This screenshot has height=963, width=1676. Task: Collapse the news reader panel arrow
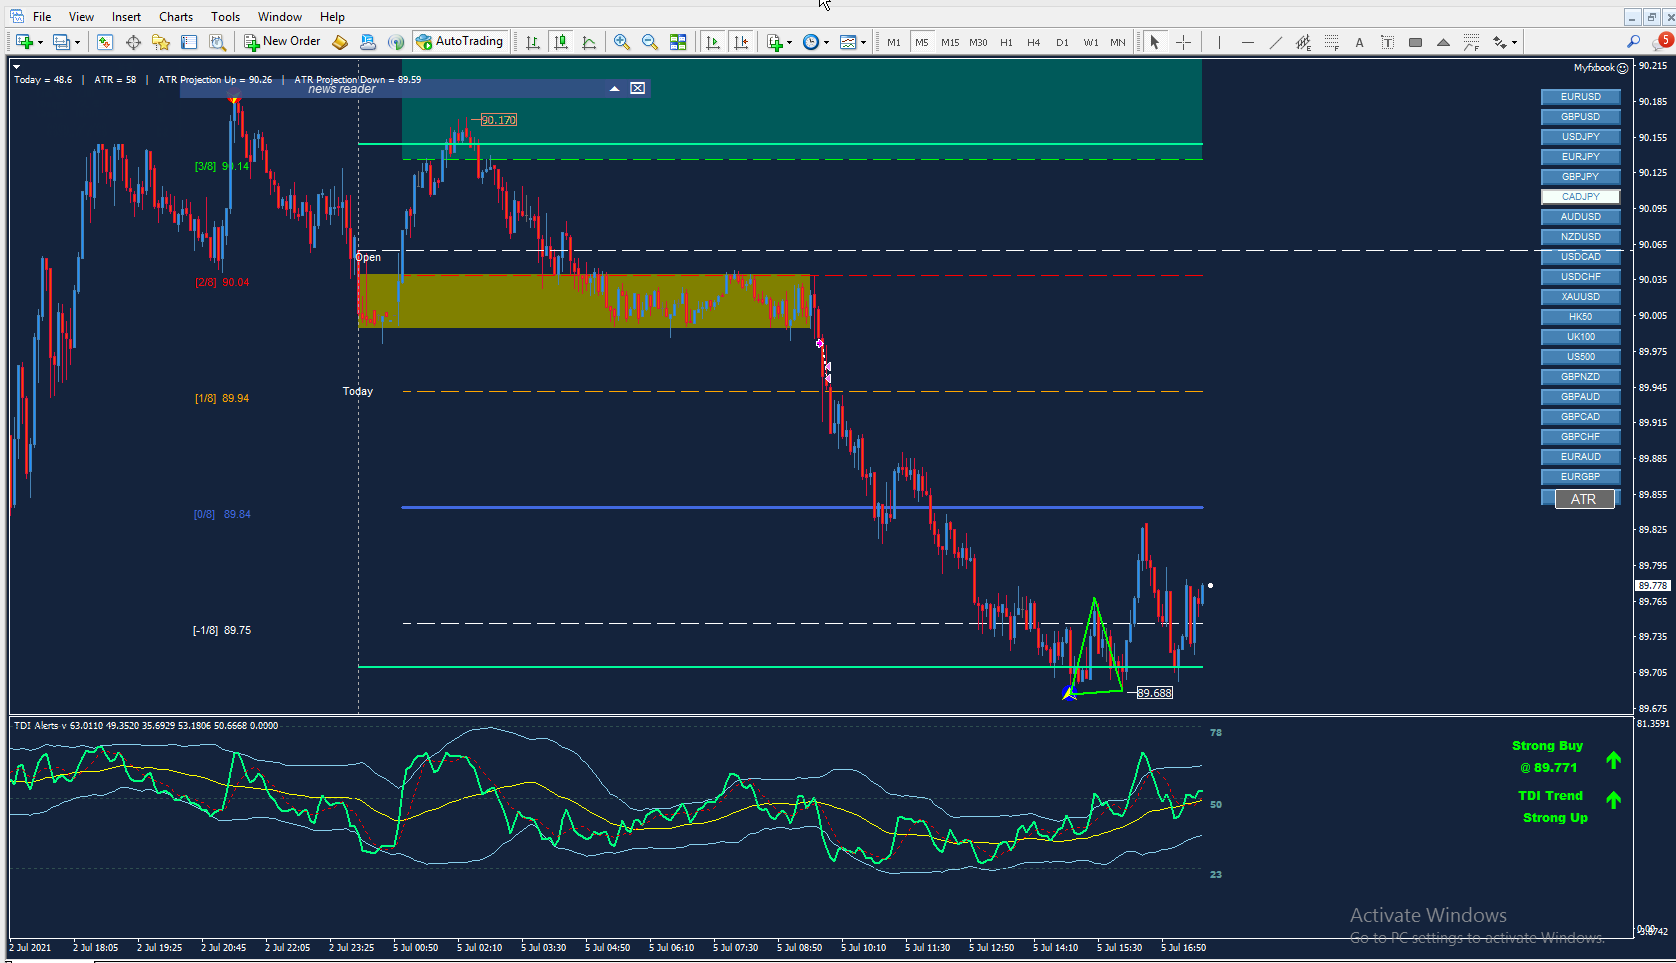[x=614, y=89]
